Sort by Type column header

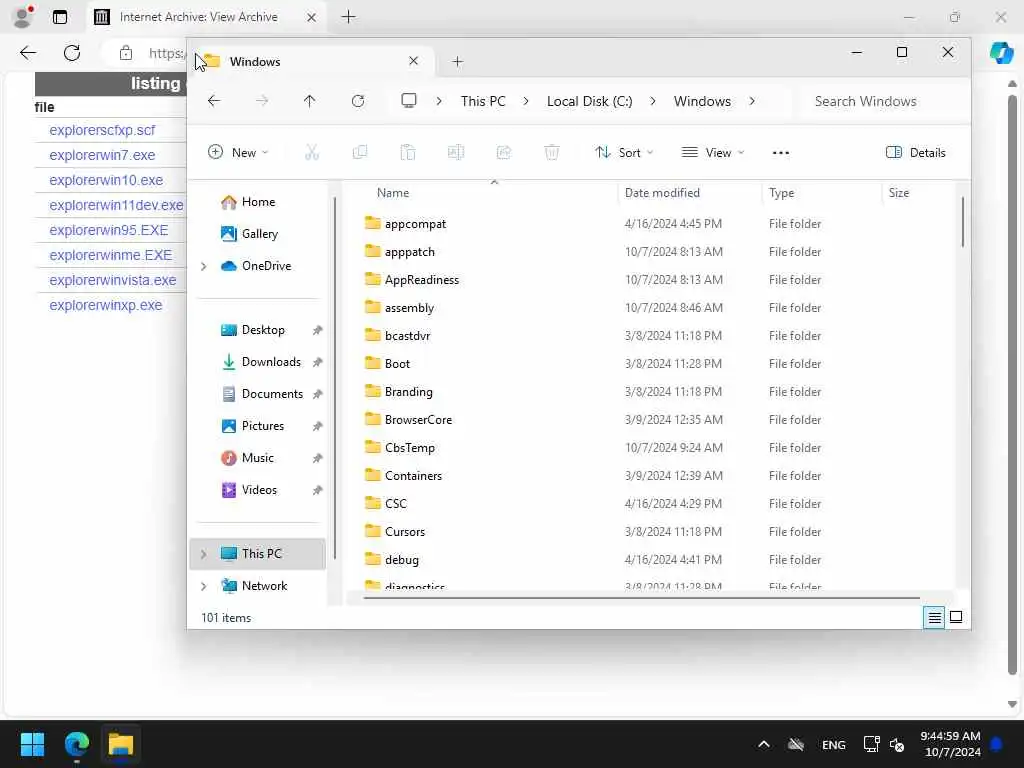781,193
